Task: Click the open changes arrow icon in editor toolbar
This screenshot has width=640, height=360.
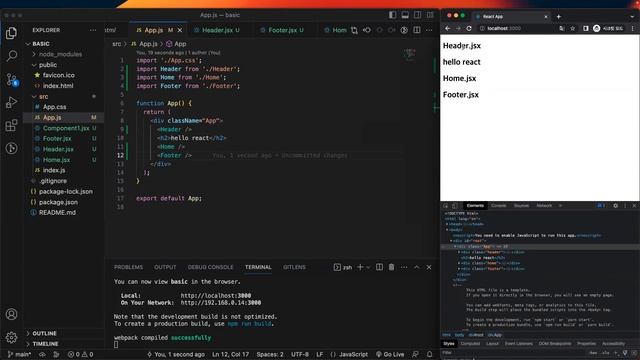Action: [x=367, y=30]
